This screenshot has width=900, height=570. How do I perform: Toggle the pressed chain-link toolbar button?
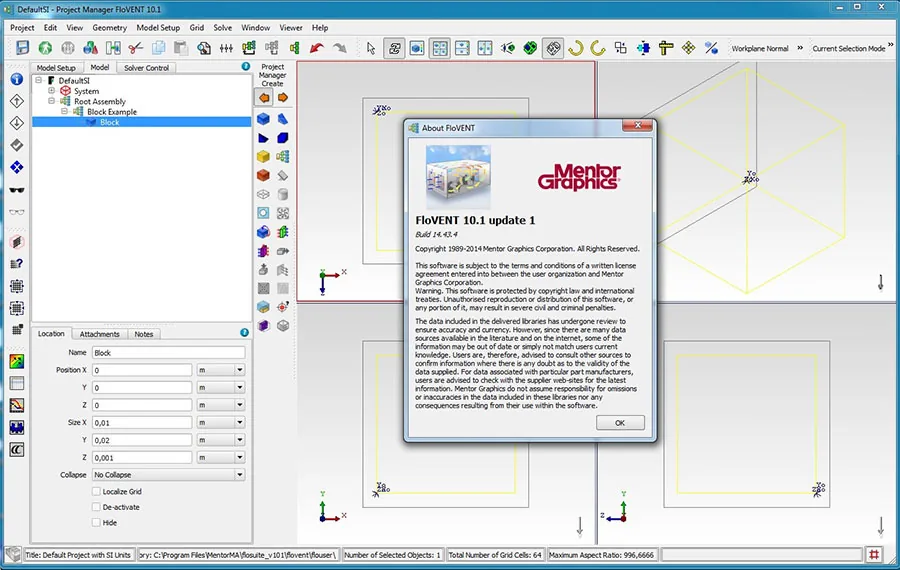tap(394, 48)
